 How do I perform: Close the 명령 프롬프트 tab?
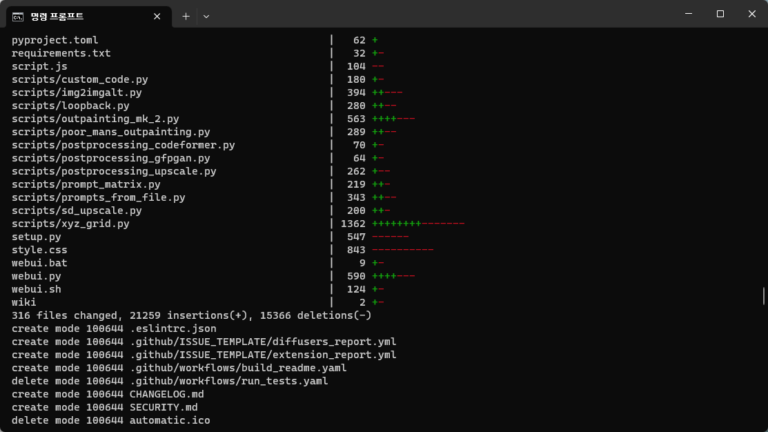click(x=156, y=16)
